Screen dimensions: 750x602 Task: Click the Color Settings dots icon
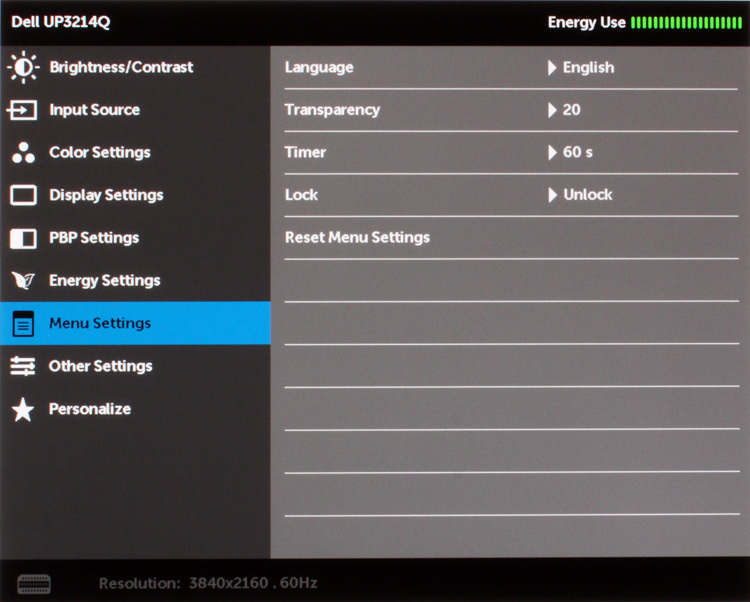(23, 153)
